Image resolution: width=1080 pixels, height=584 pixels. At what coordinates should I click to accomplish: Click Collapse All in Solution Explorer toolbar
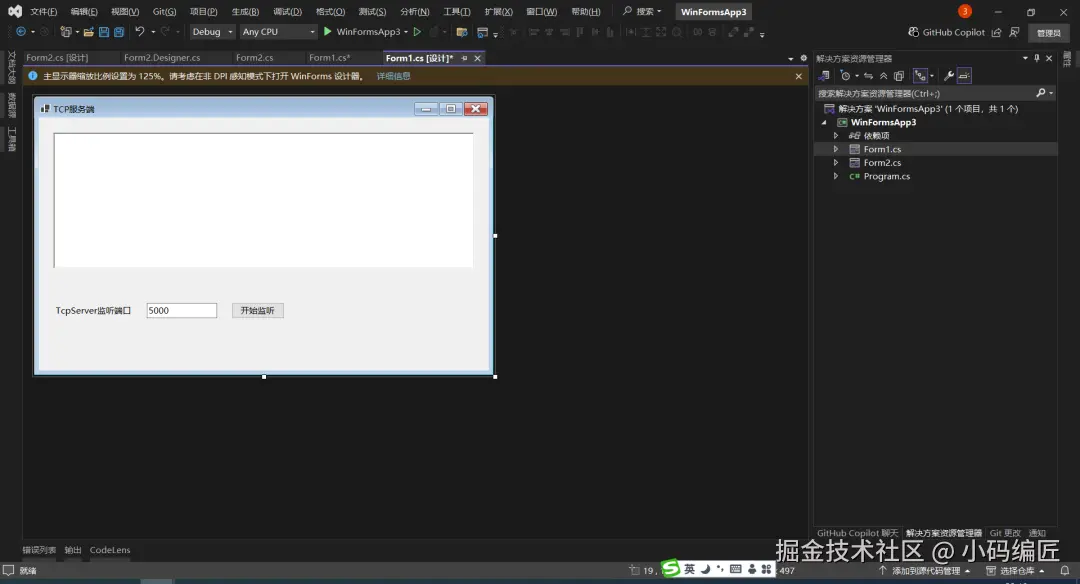coord(883,76)
